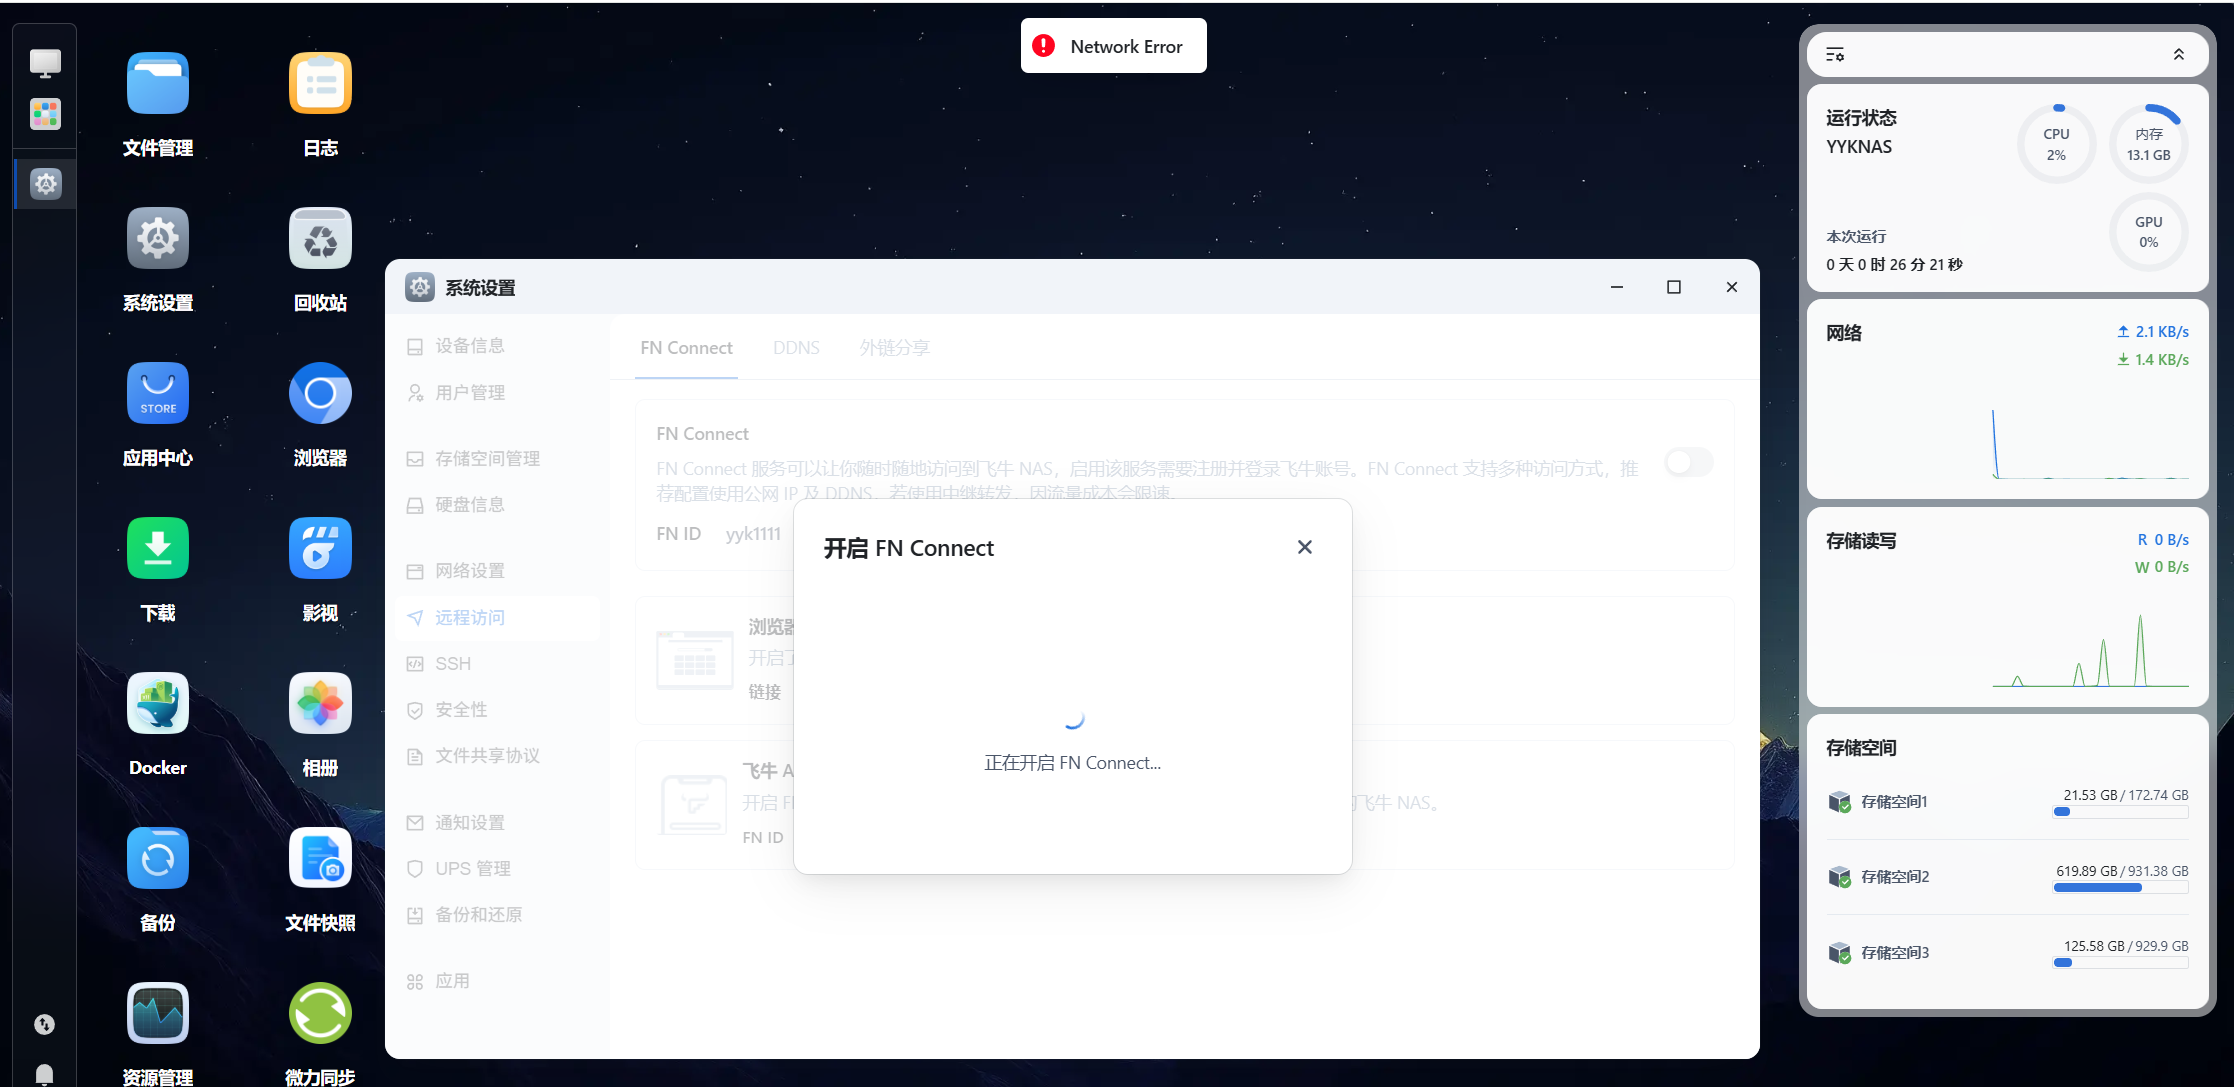Close the 开启 FN Connect dialog
This screenshot has height=1087, width=2234.
[1304, 547]
